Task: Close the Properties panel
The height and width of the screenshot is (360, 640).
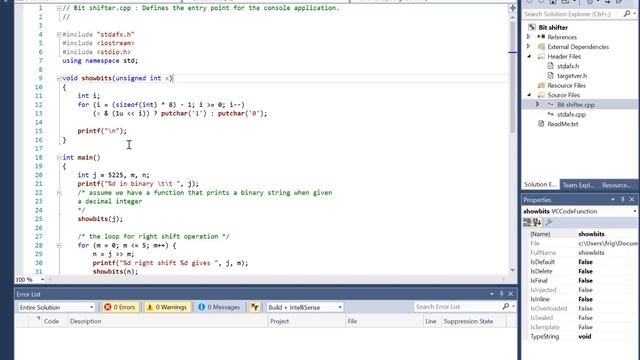Action: (x=632, y=200)
